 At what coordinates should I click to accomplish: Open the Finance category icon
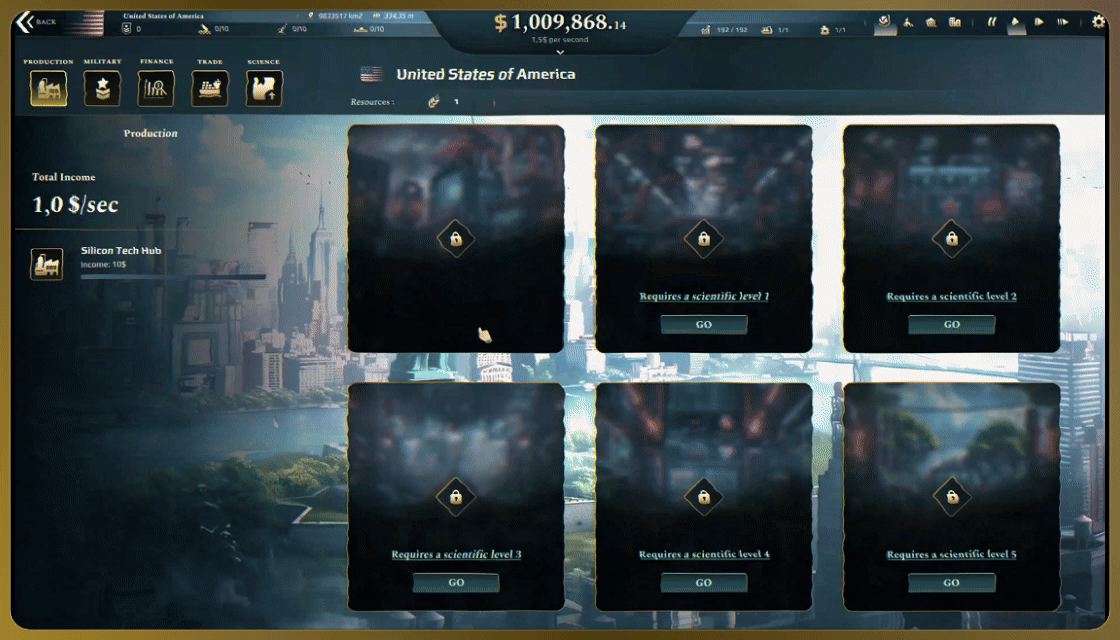point(156,89)
